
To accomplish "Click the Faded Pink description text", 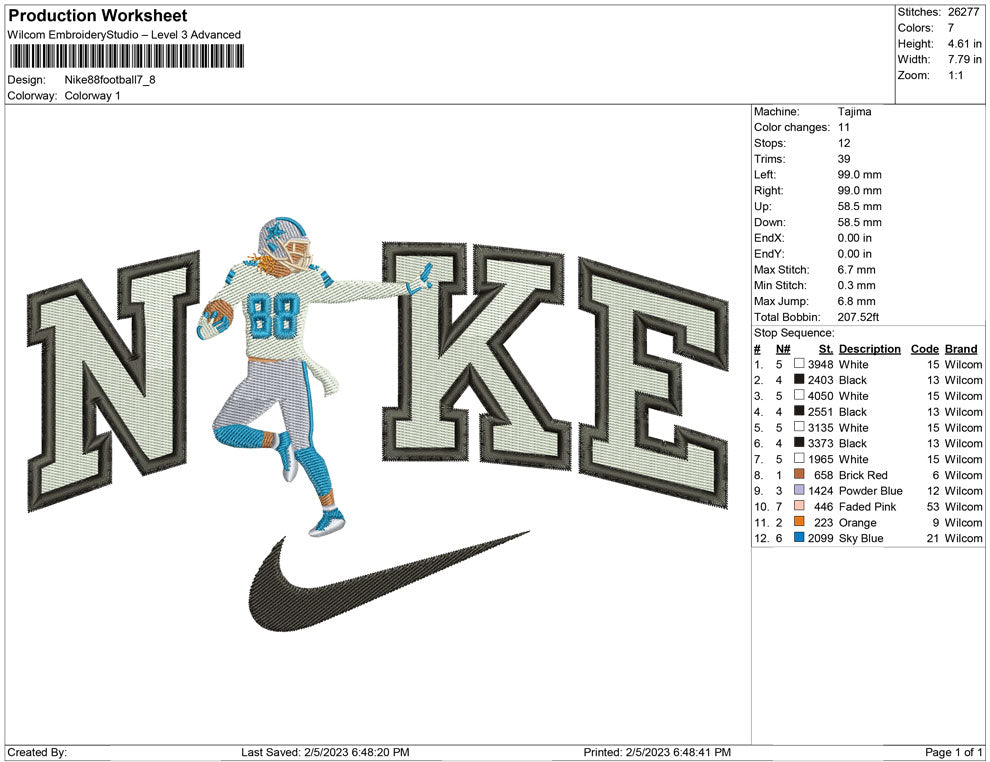I will click(868, 506).
